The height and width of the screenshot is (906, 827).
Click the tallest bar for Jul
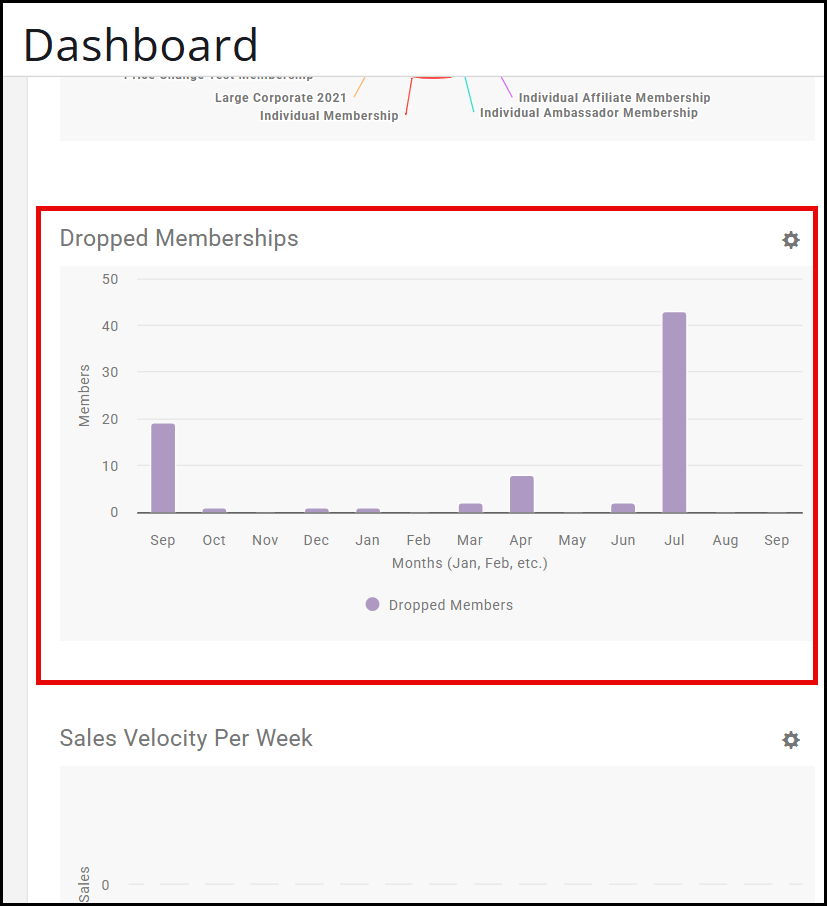[x=674, y=412]
